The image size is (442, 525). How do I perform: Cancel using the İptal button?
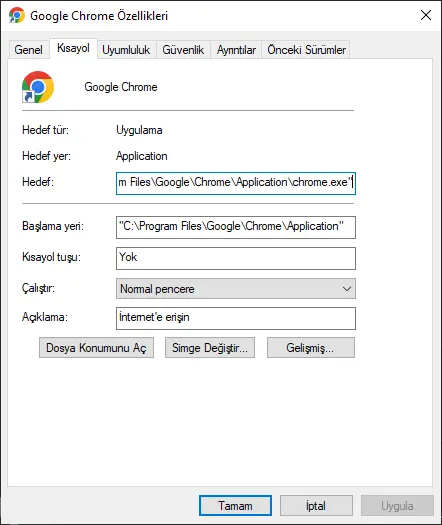click(x=316, y=506)
